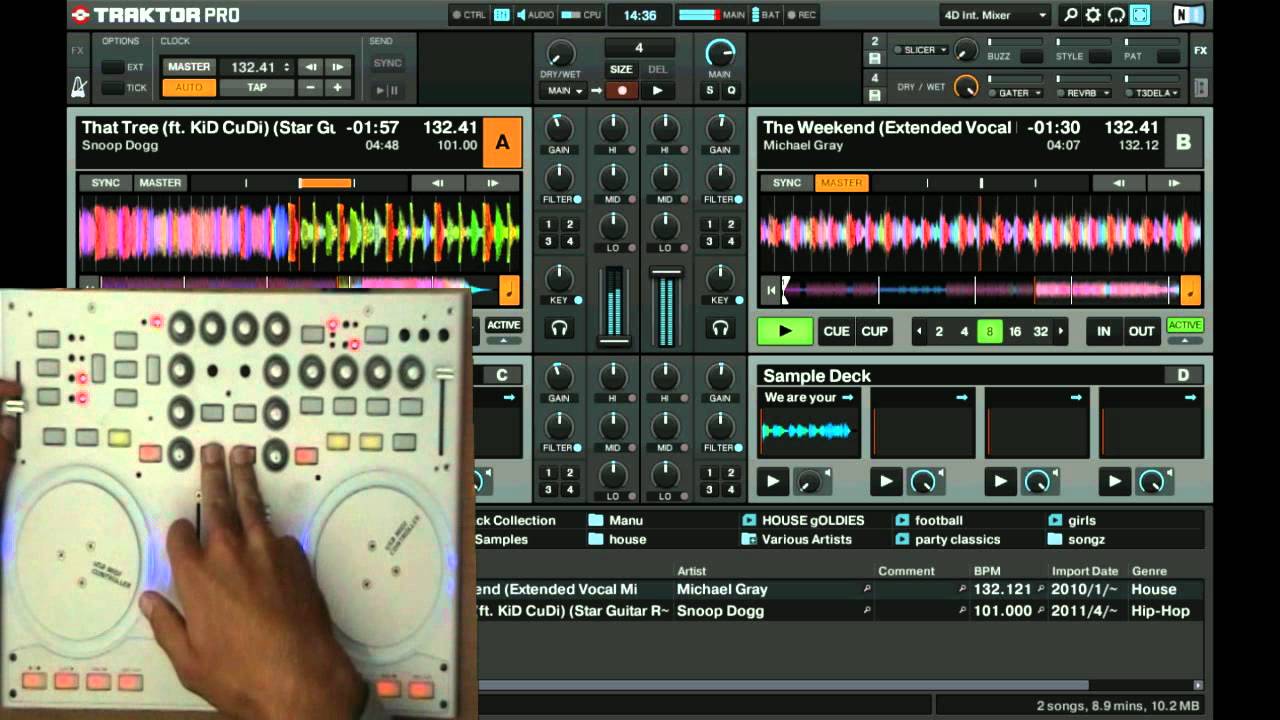This screenshot has height=720, width=1280.
Task: Open the browser search magnifier in header
Action: [x=1071, y=15]
